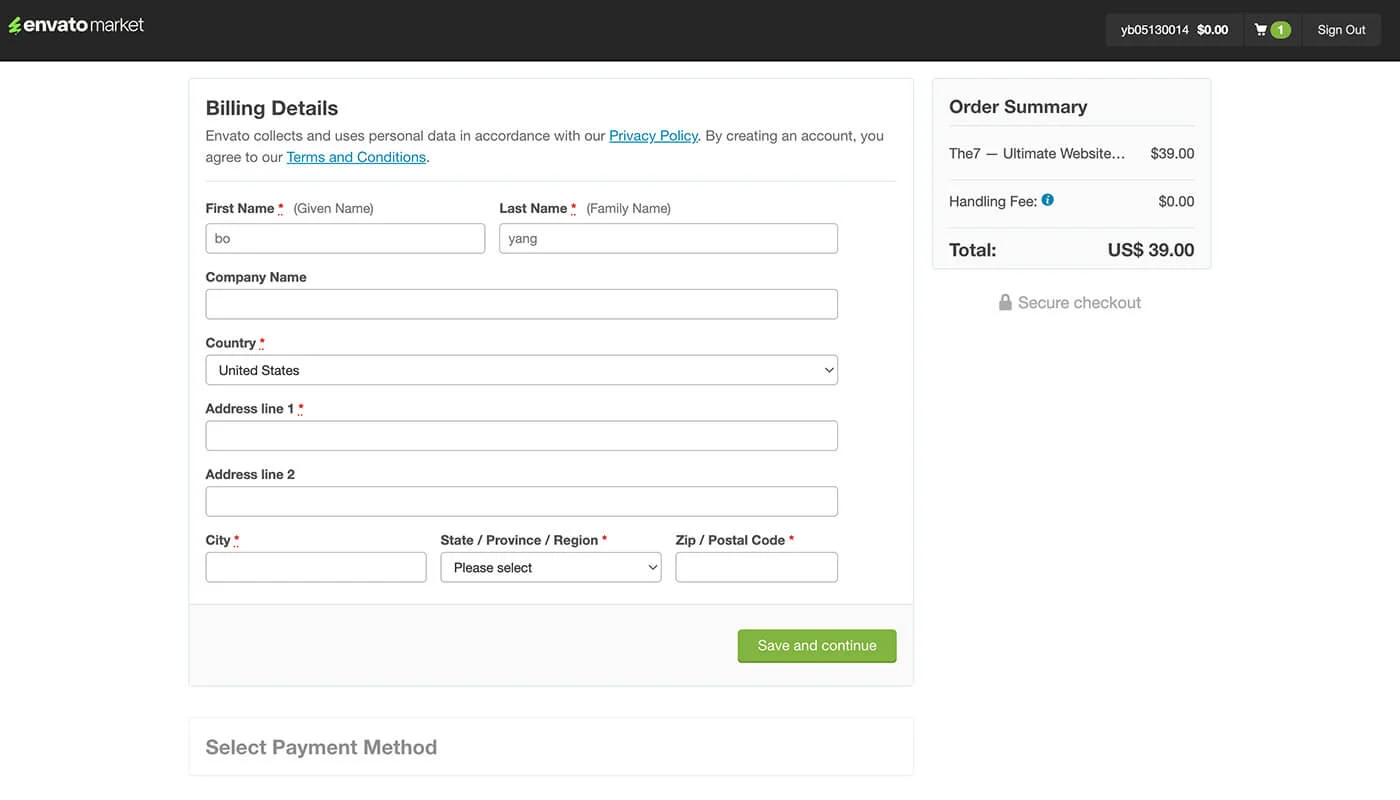Click the Address line 2 field
Image resolution: width=1400 pixels, height=800 pixels.
click(521, 501)
